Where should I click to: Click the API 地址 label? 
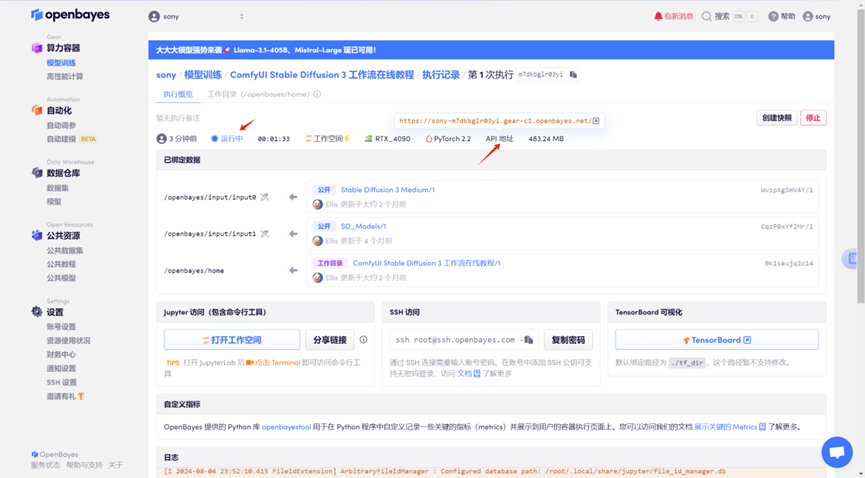pos(499,139)
